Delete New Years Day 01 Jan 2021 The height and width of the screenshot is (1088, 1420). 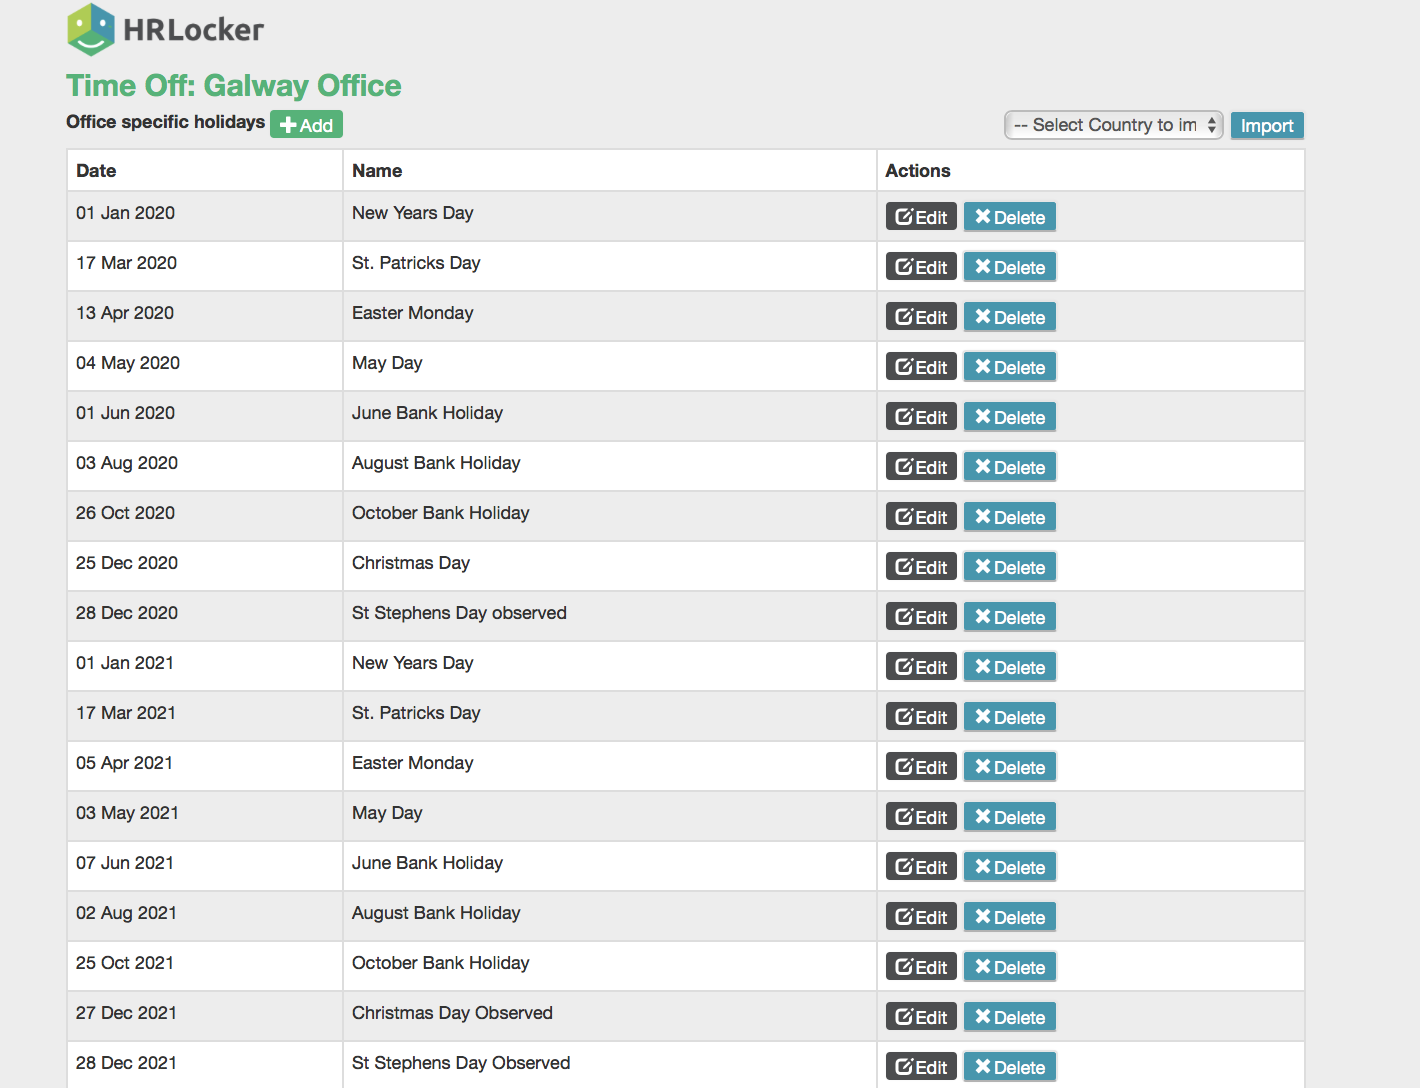[1010, 667]
